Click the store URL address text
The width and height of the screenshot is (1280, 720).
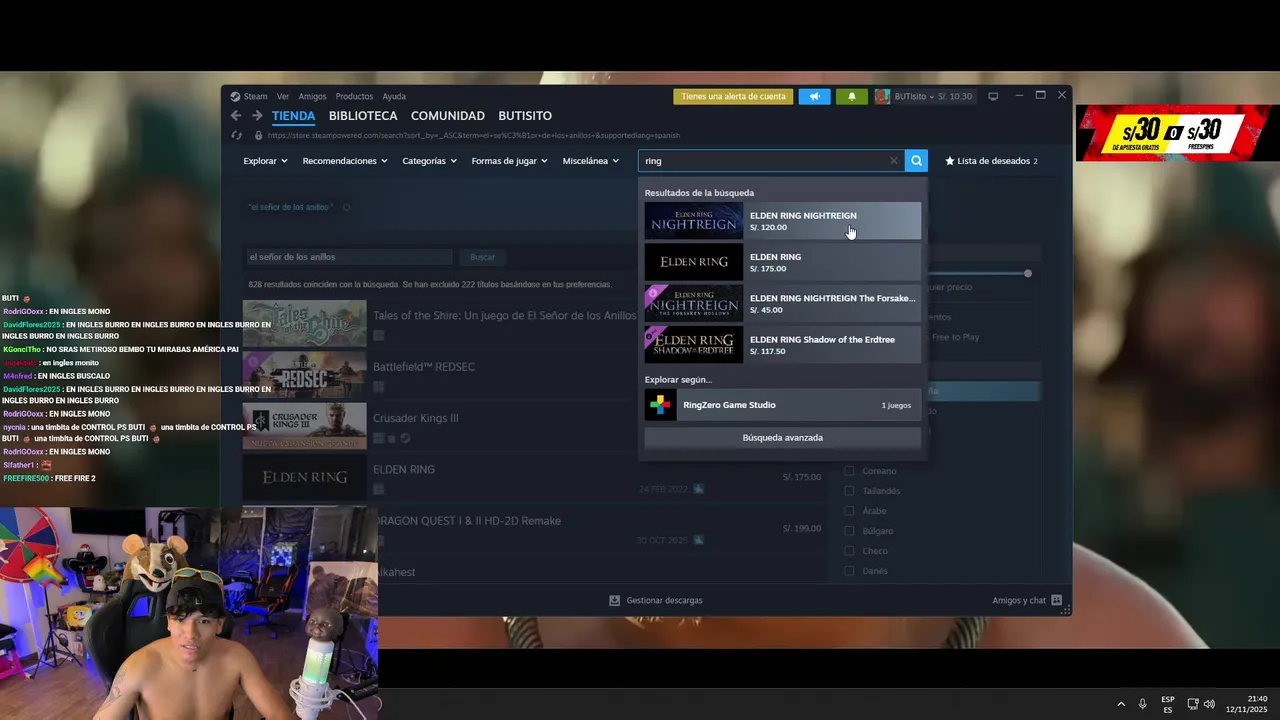click(x=473, y=135)
